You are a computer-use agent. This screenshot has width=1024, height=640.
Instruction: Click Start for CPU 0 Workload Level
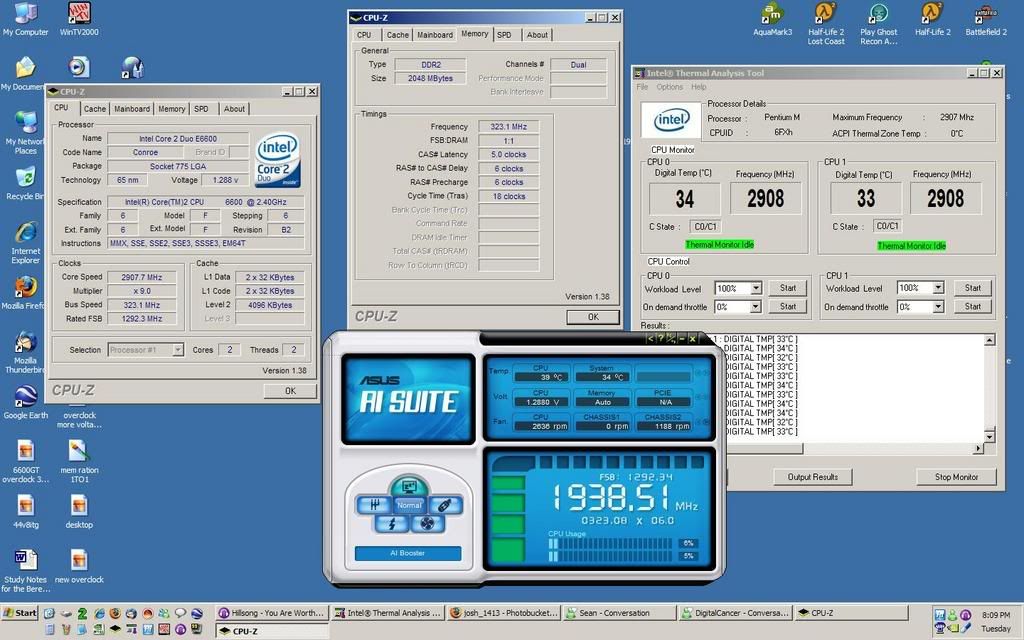(x=788, y=288)
